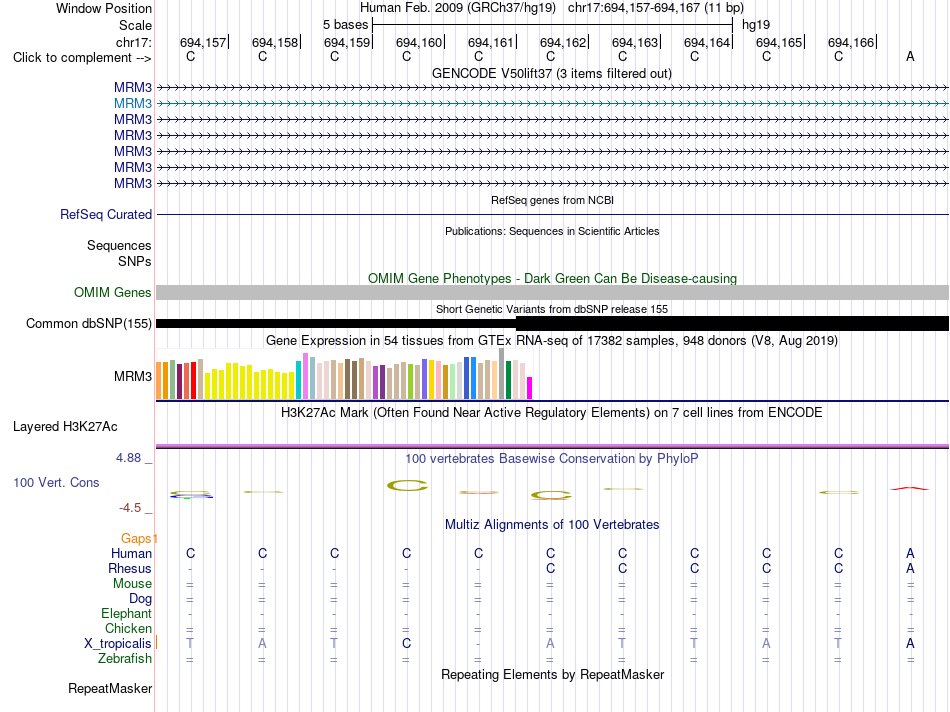Click the magenta bar in GTEx expression chart

[x=530, y=388]
